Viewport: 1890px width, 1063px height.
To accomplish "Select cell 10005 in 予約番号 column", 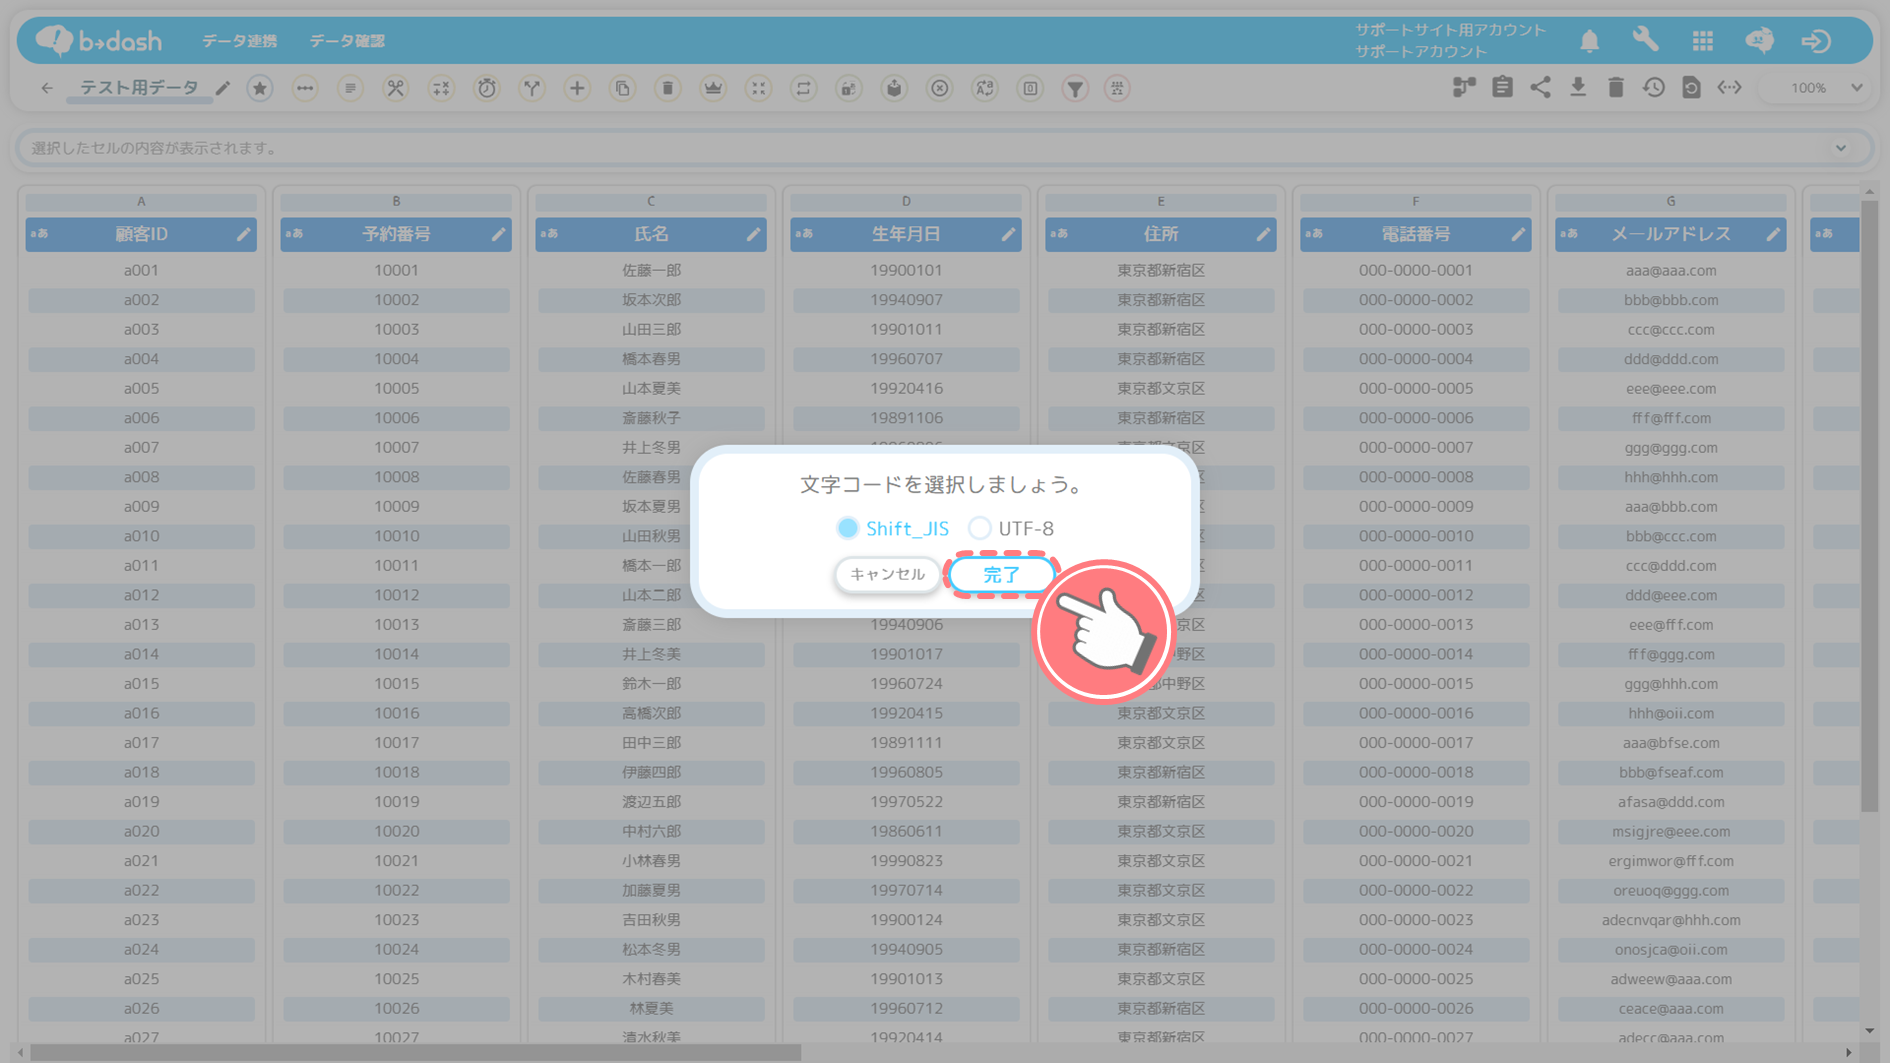I will (396, 388).
